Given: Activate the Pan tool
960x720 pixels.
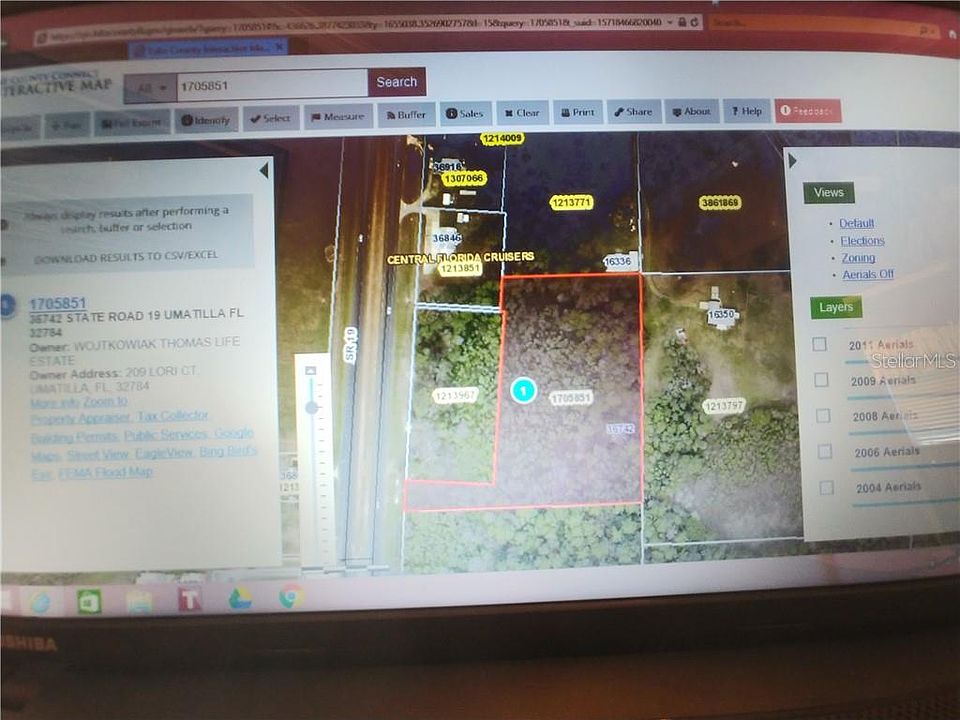Looking at the screenshot, I should [x=67, y=126].
